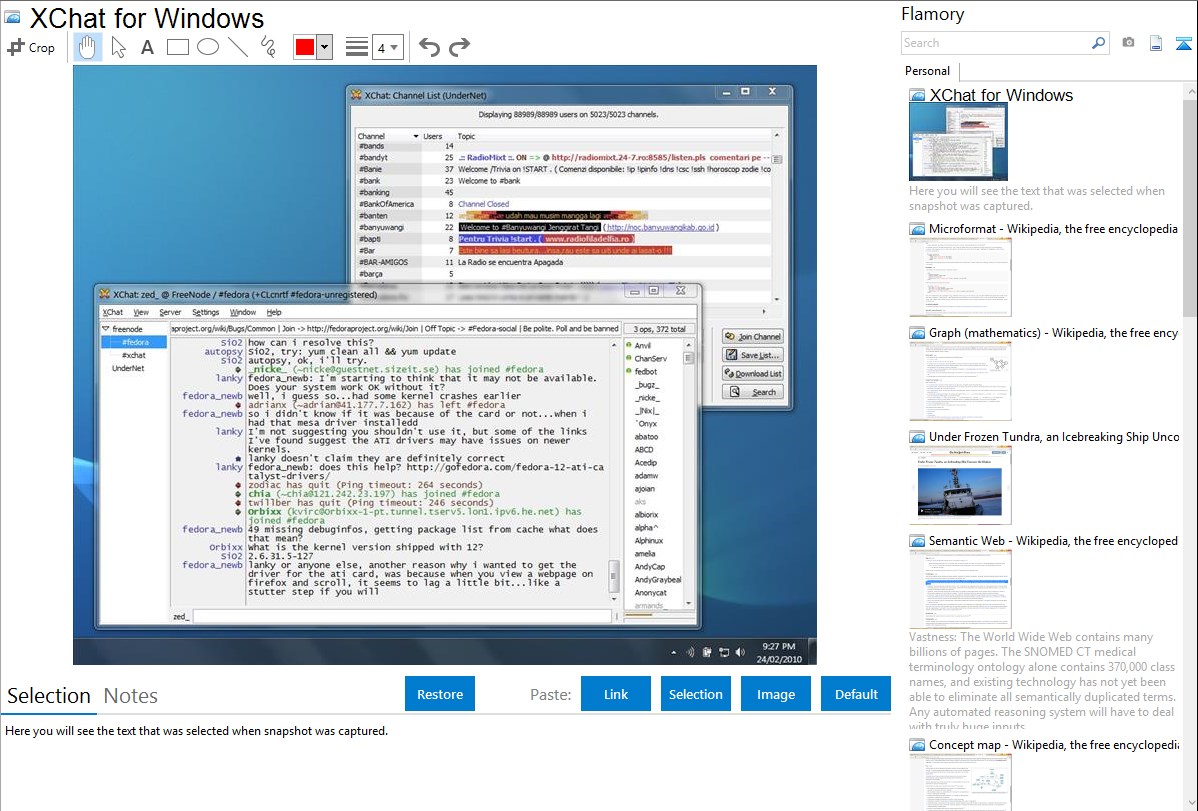Open the Settings menu in chat window
Viewport: 1198px width, 811px height.
[205, 312]
